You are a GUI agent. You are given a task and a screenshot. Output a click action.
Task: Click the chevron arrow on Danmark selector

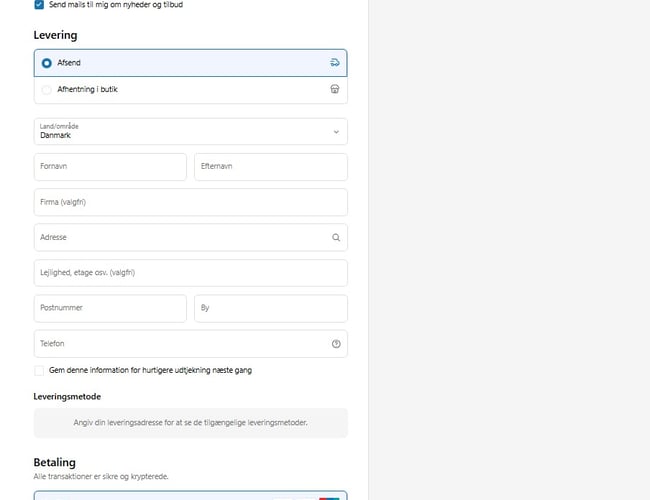tap(336, 131)
